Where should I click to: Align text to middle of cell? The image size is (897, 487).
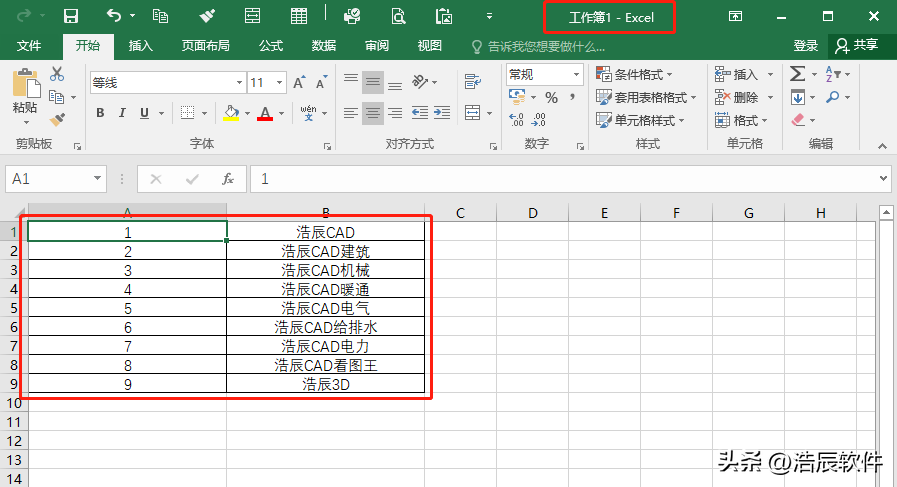(x=373, y=82)
